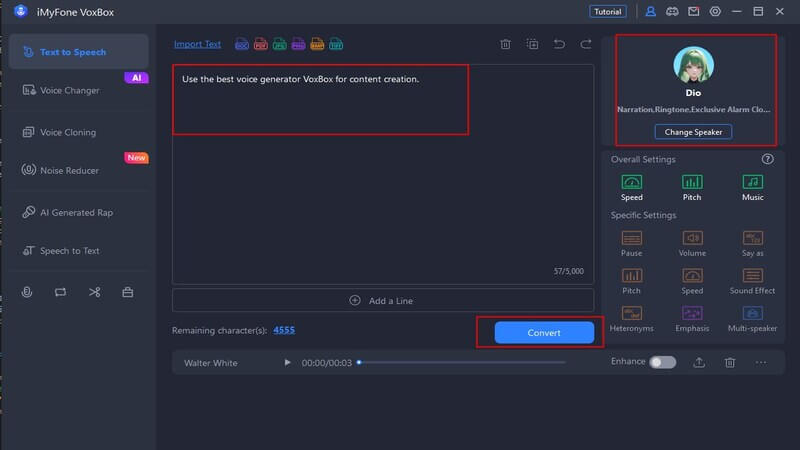Click the Tutorial button

coord(608,11)
